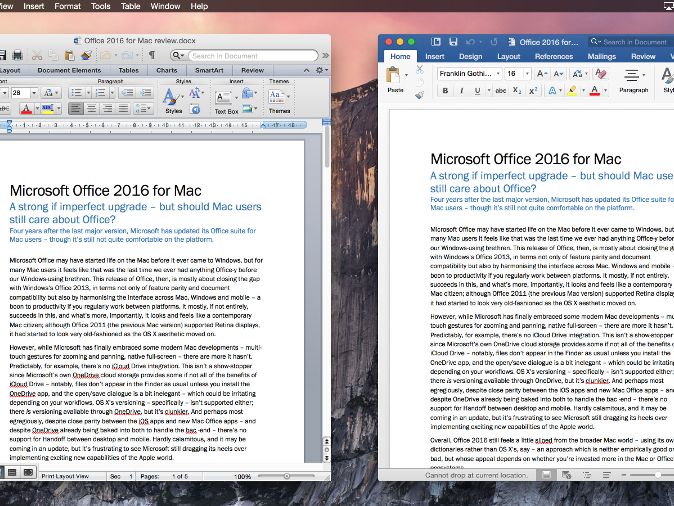The height and width of the screenshot is (506, 674).
Task: Switch to the Charts tab in Word 2011
Action: (167, 70)
